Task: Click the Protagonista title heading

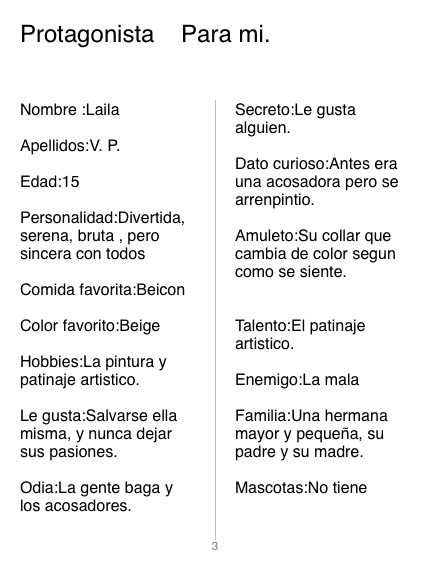Action: [x=87, y=35]
